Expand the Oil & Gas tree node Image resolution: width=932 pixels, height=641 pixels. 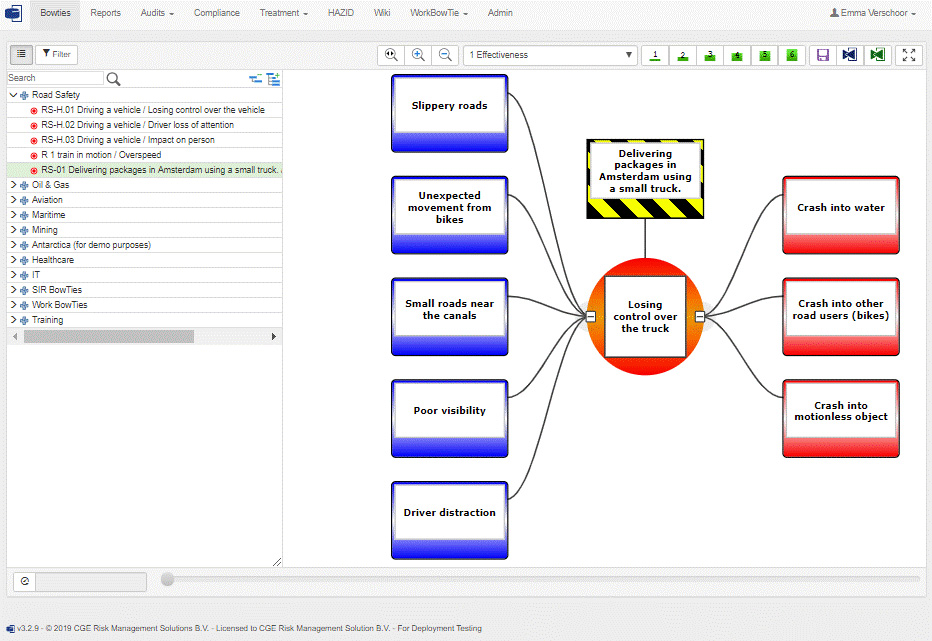point(13,185)
